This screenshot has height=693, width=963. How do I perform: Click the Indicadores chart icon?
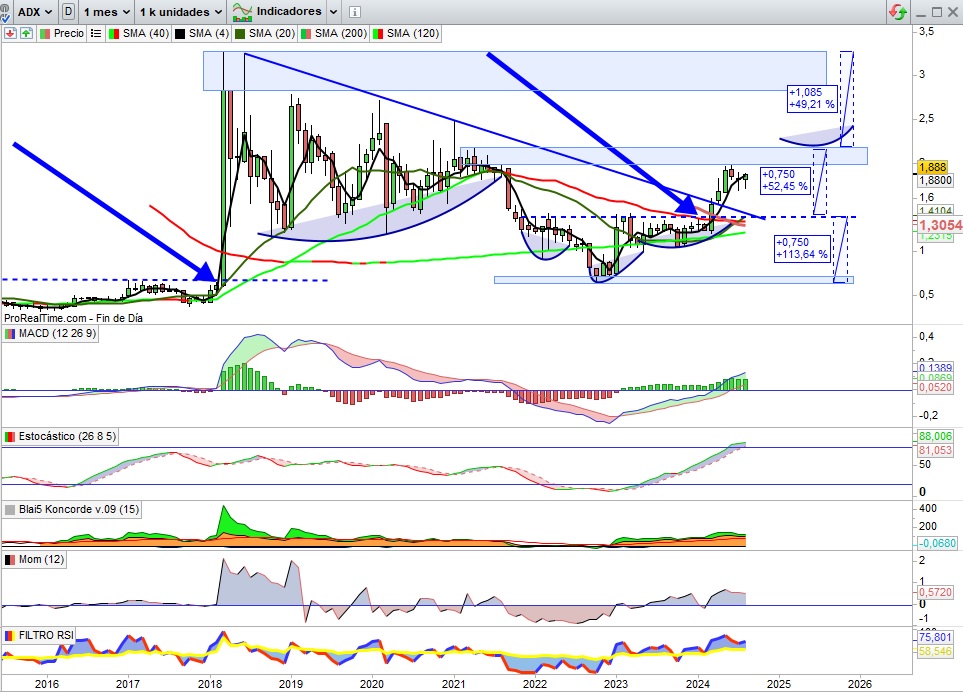[242, 12]
